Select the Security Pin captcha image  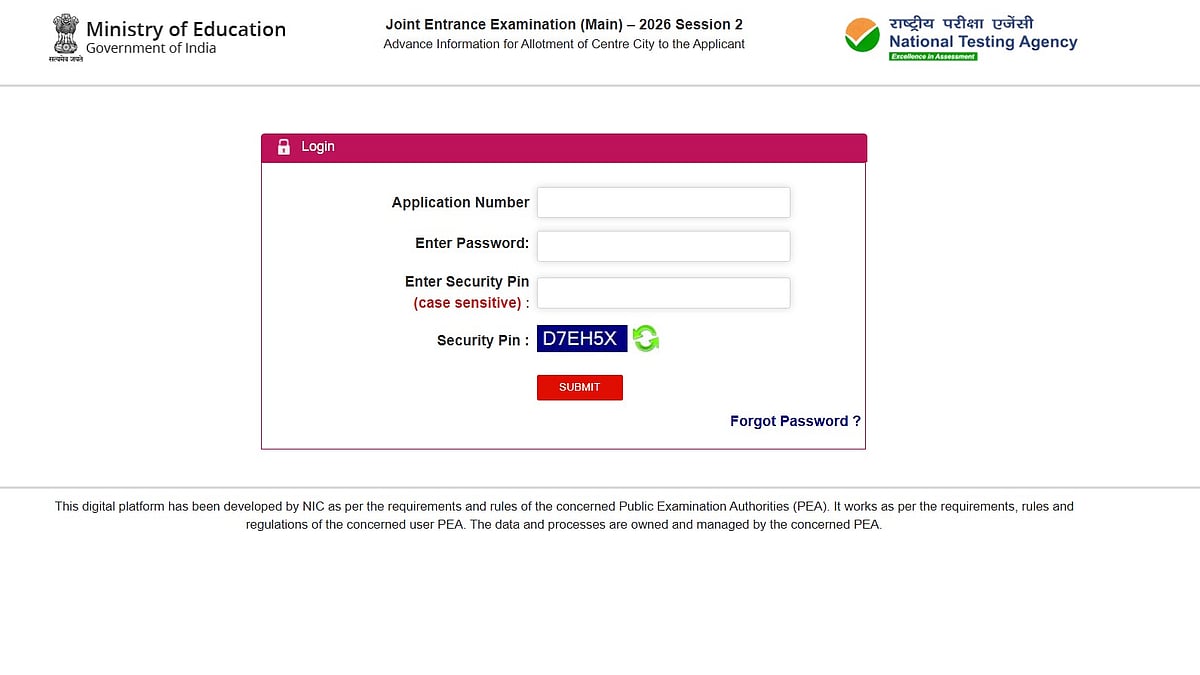(582, 338)
